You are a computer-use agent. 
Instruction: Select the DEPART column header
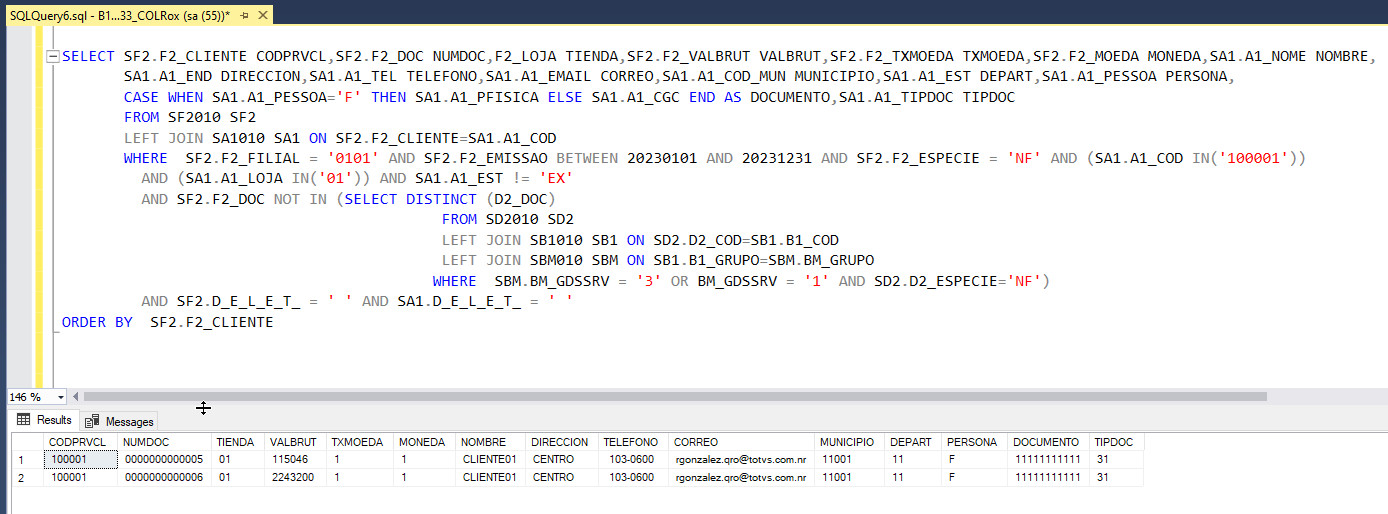tap(914, 442)
